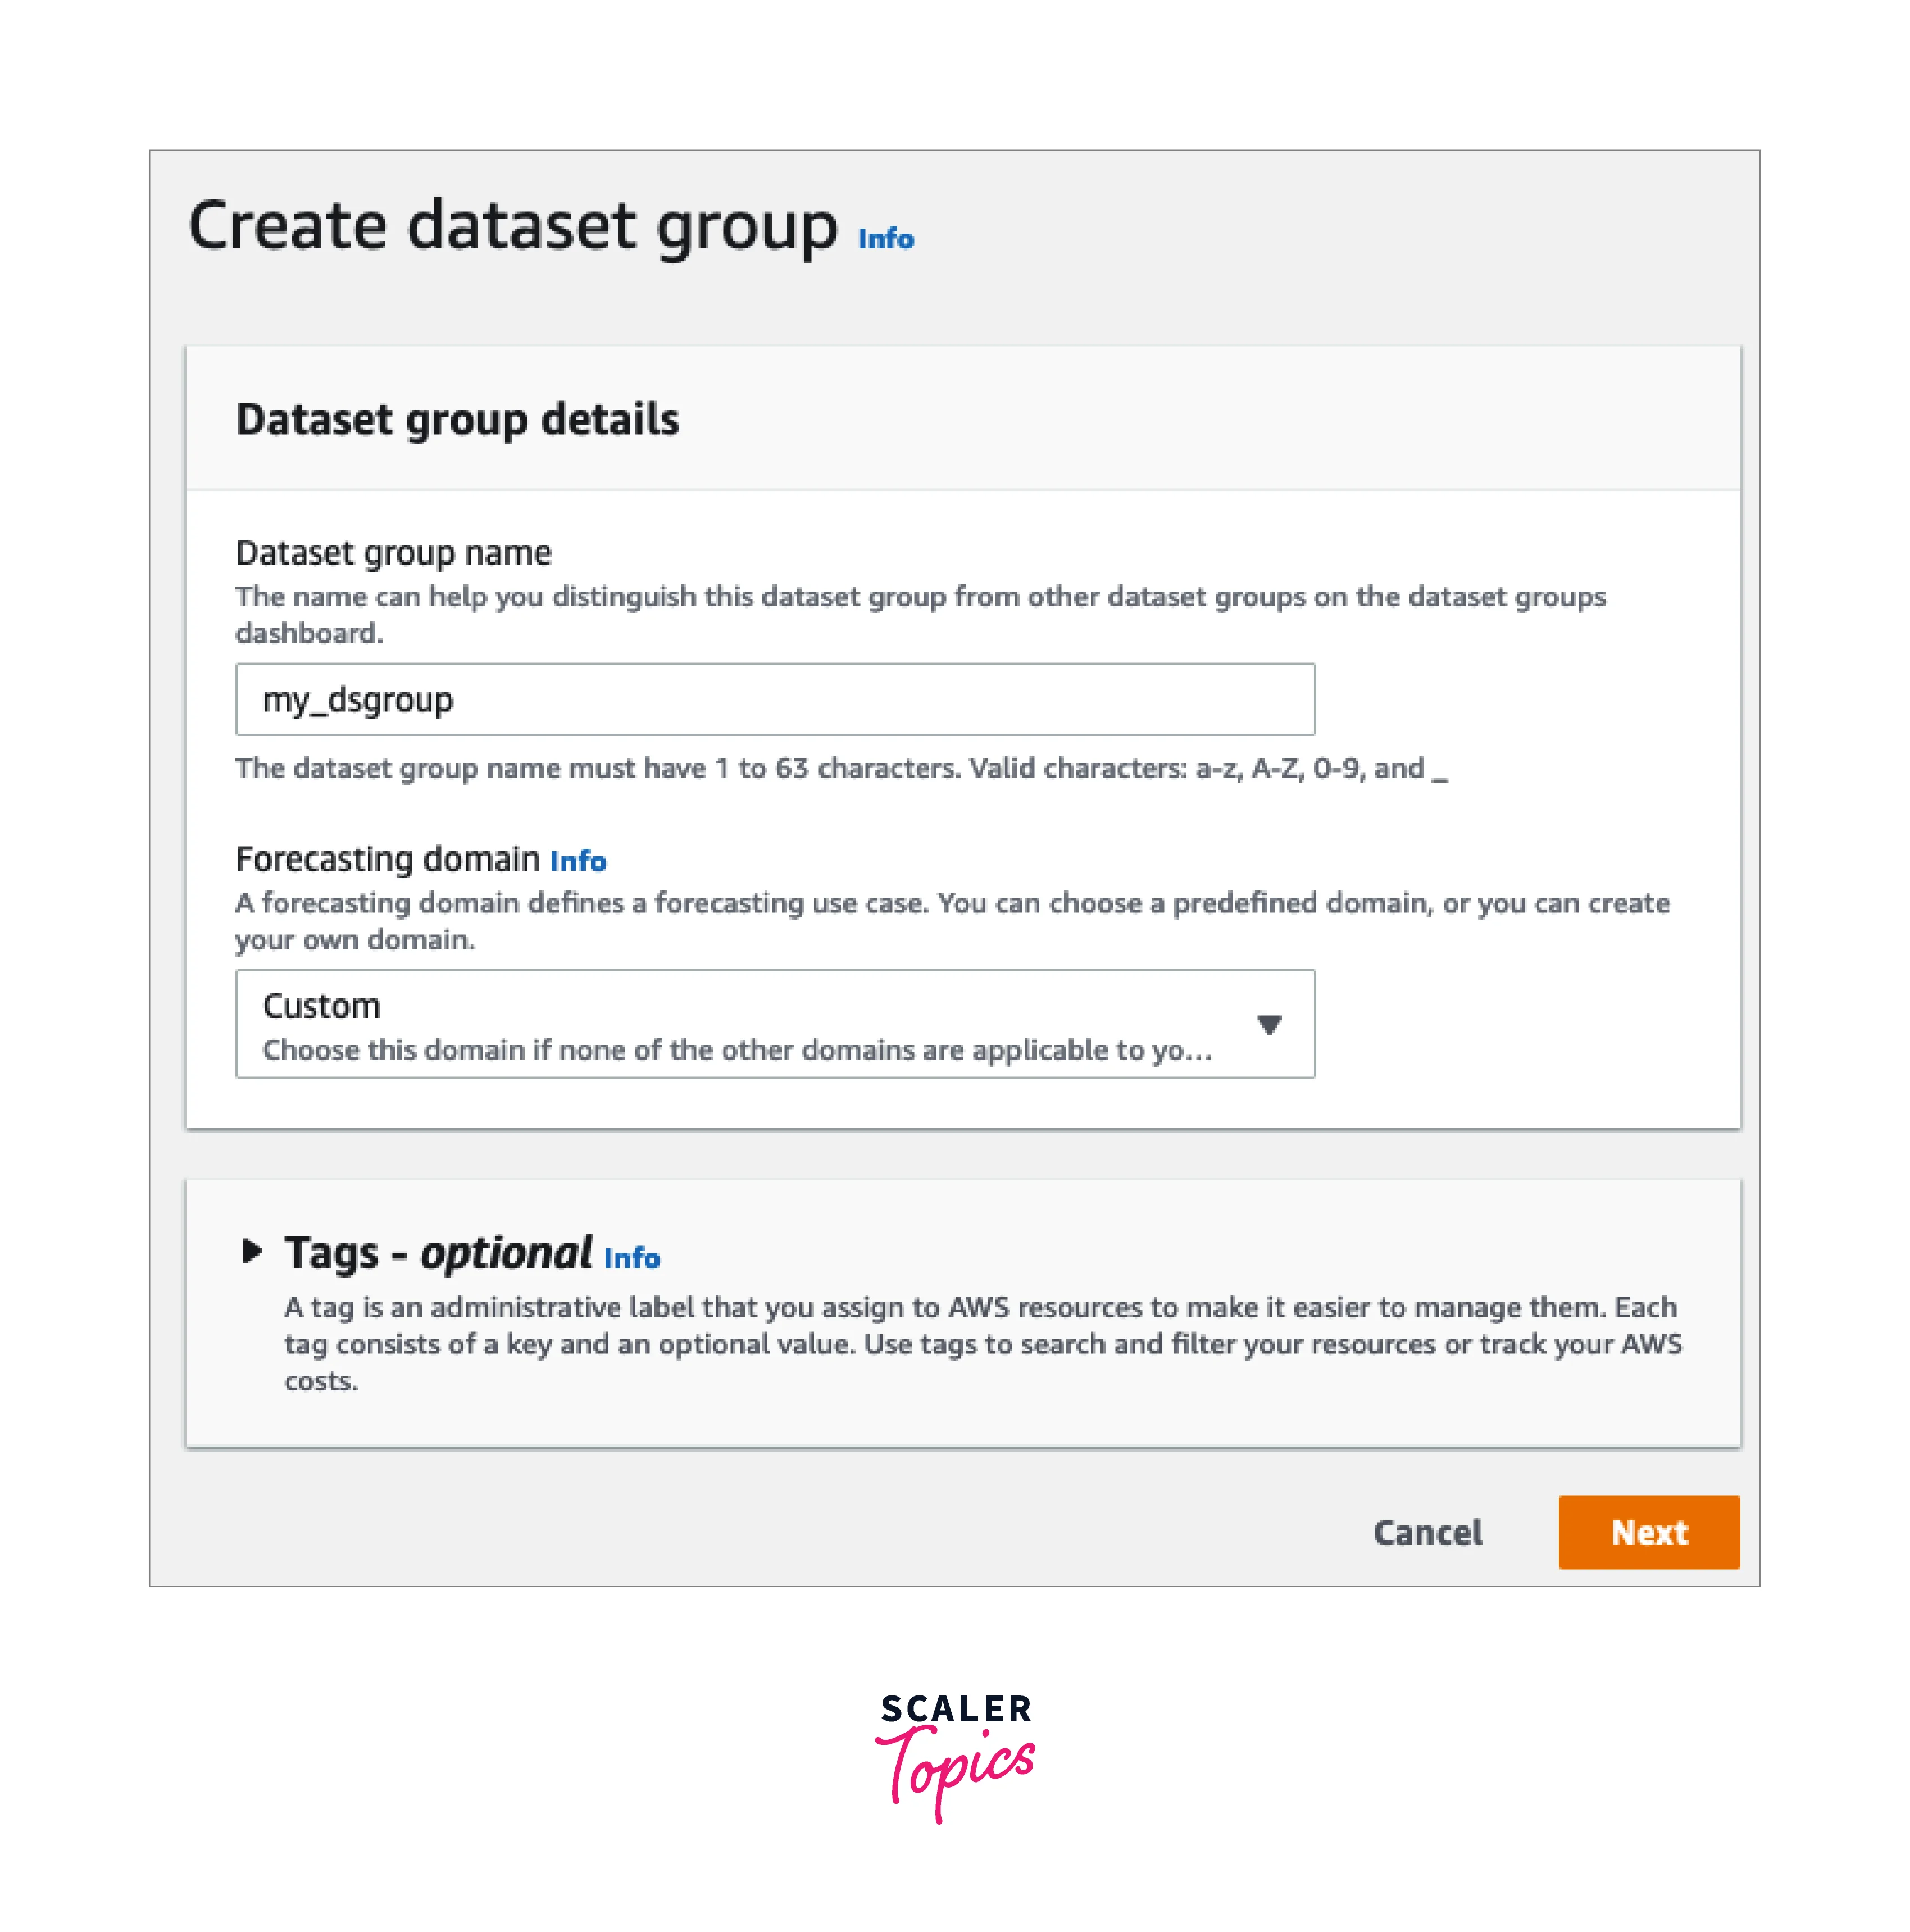The width and height of the screenshot is (1910, 1932).
Task: Click the "Create dataset group" page title
Action: 512,226
